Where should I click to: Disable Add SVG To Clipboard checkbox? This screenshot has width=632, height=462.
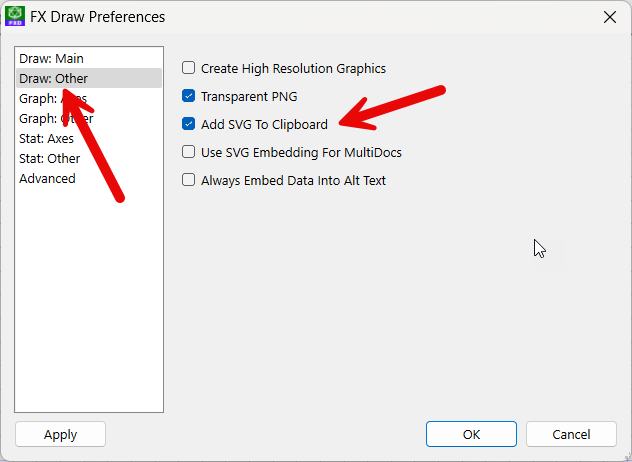tap(188, 124)
